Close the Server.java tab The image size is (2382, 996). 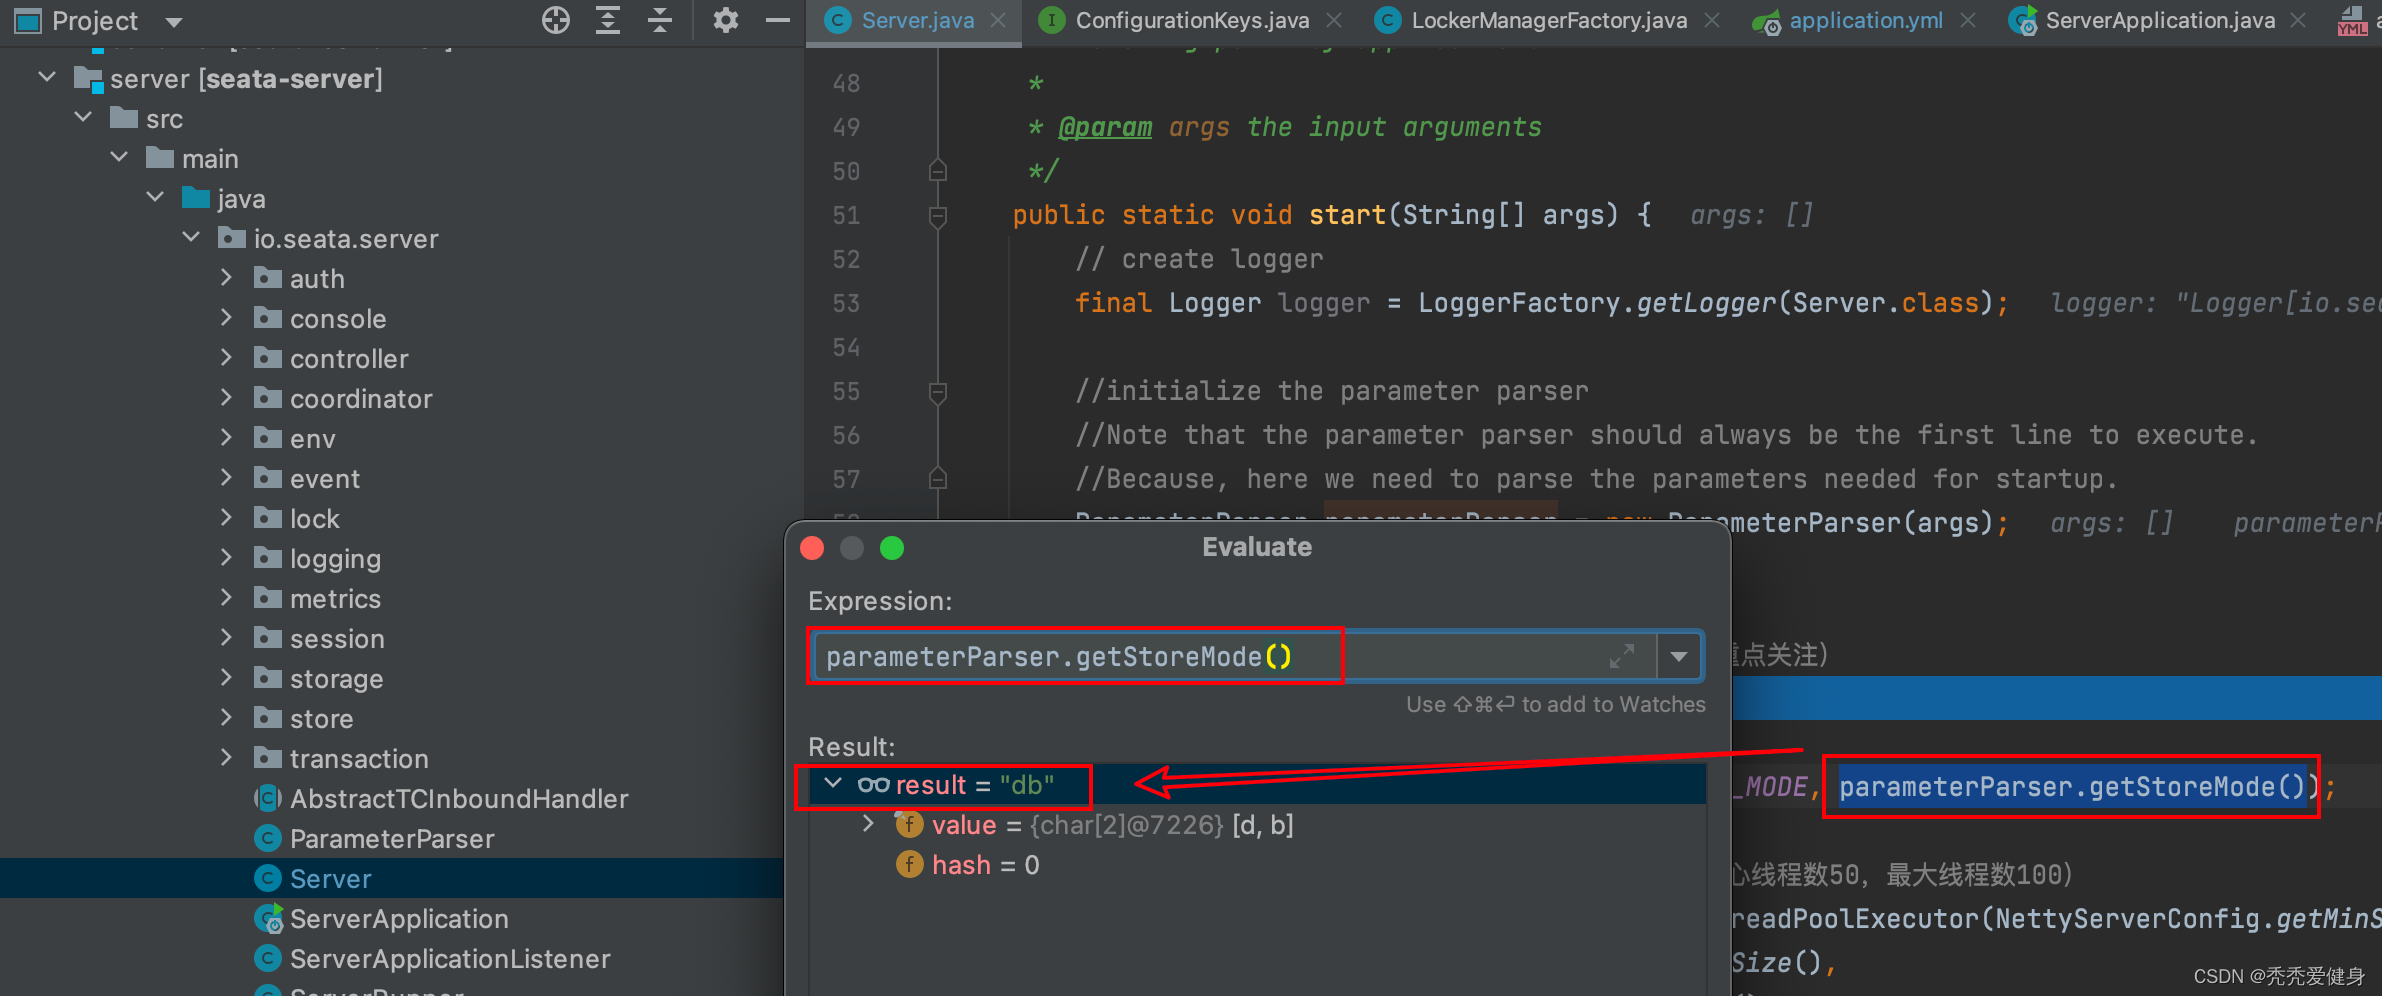998,21
